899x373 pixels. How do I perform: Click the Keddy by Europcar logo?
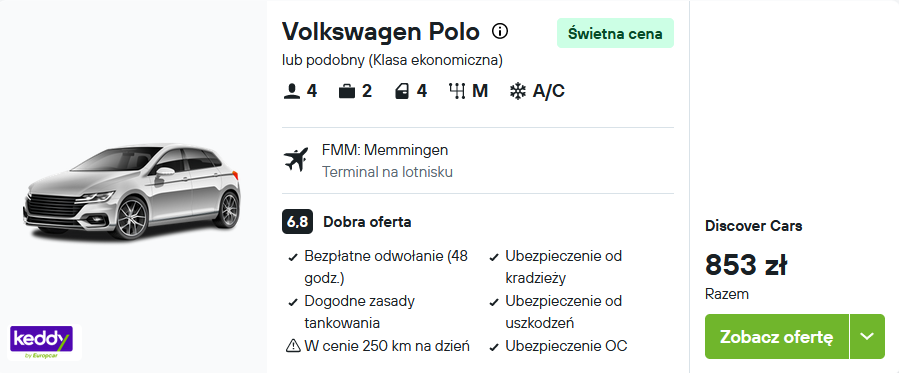click(41, 342)
